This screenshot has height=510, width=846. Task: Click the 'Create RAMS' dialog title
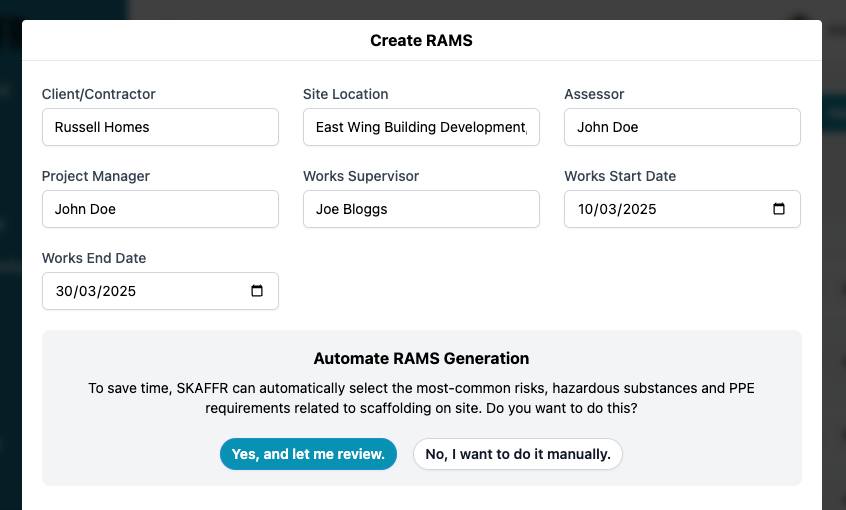[421, 40]
